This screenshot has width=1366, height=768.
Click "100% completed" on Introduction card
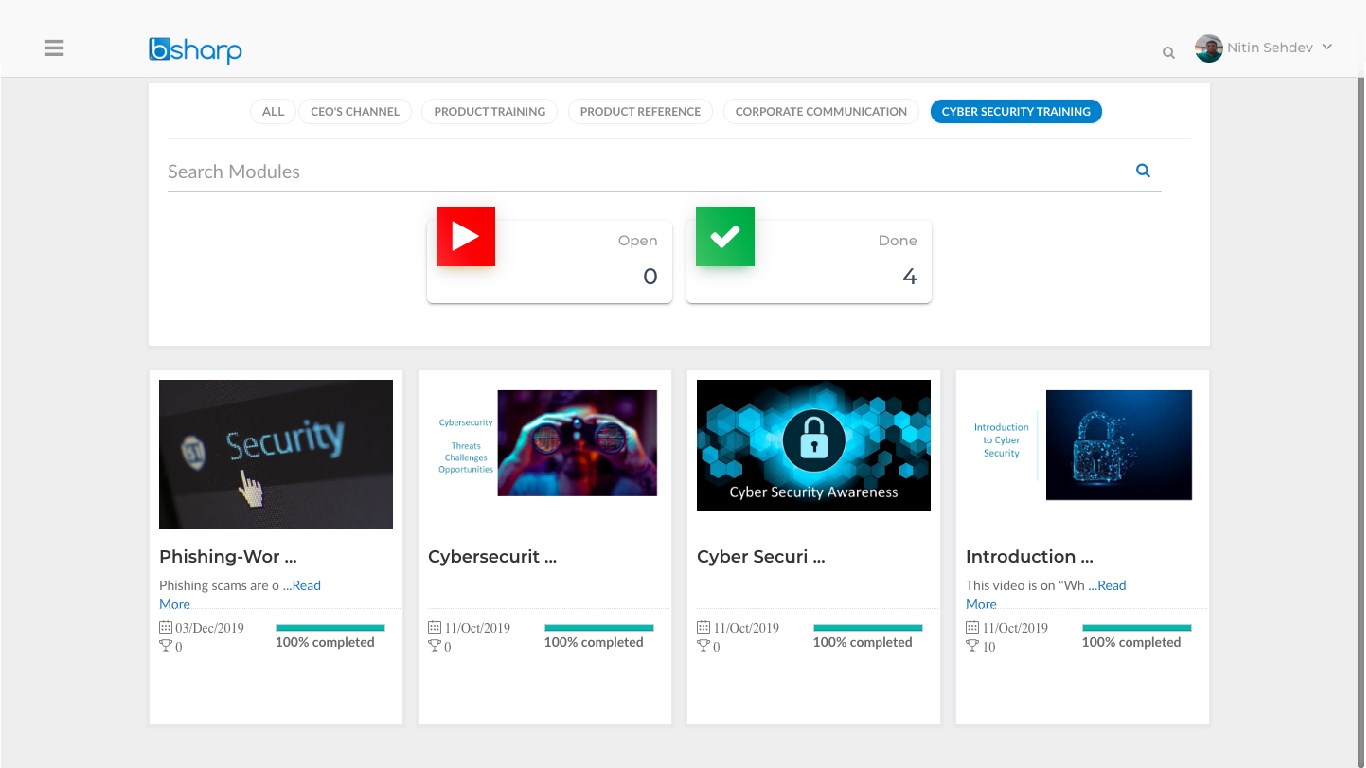(1132, 643)
